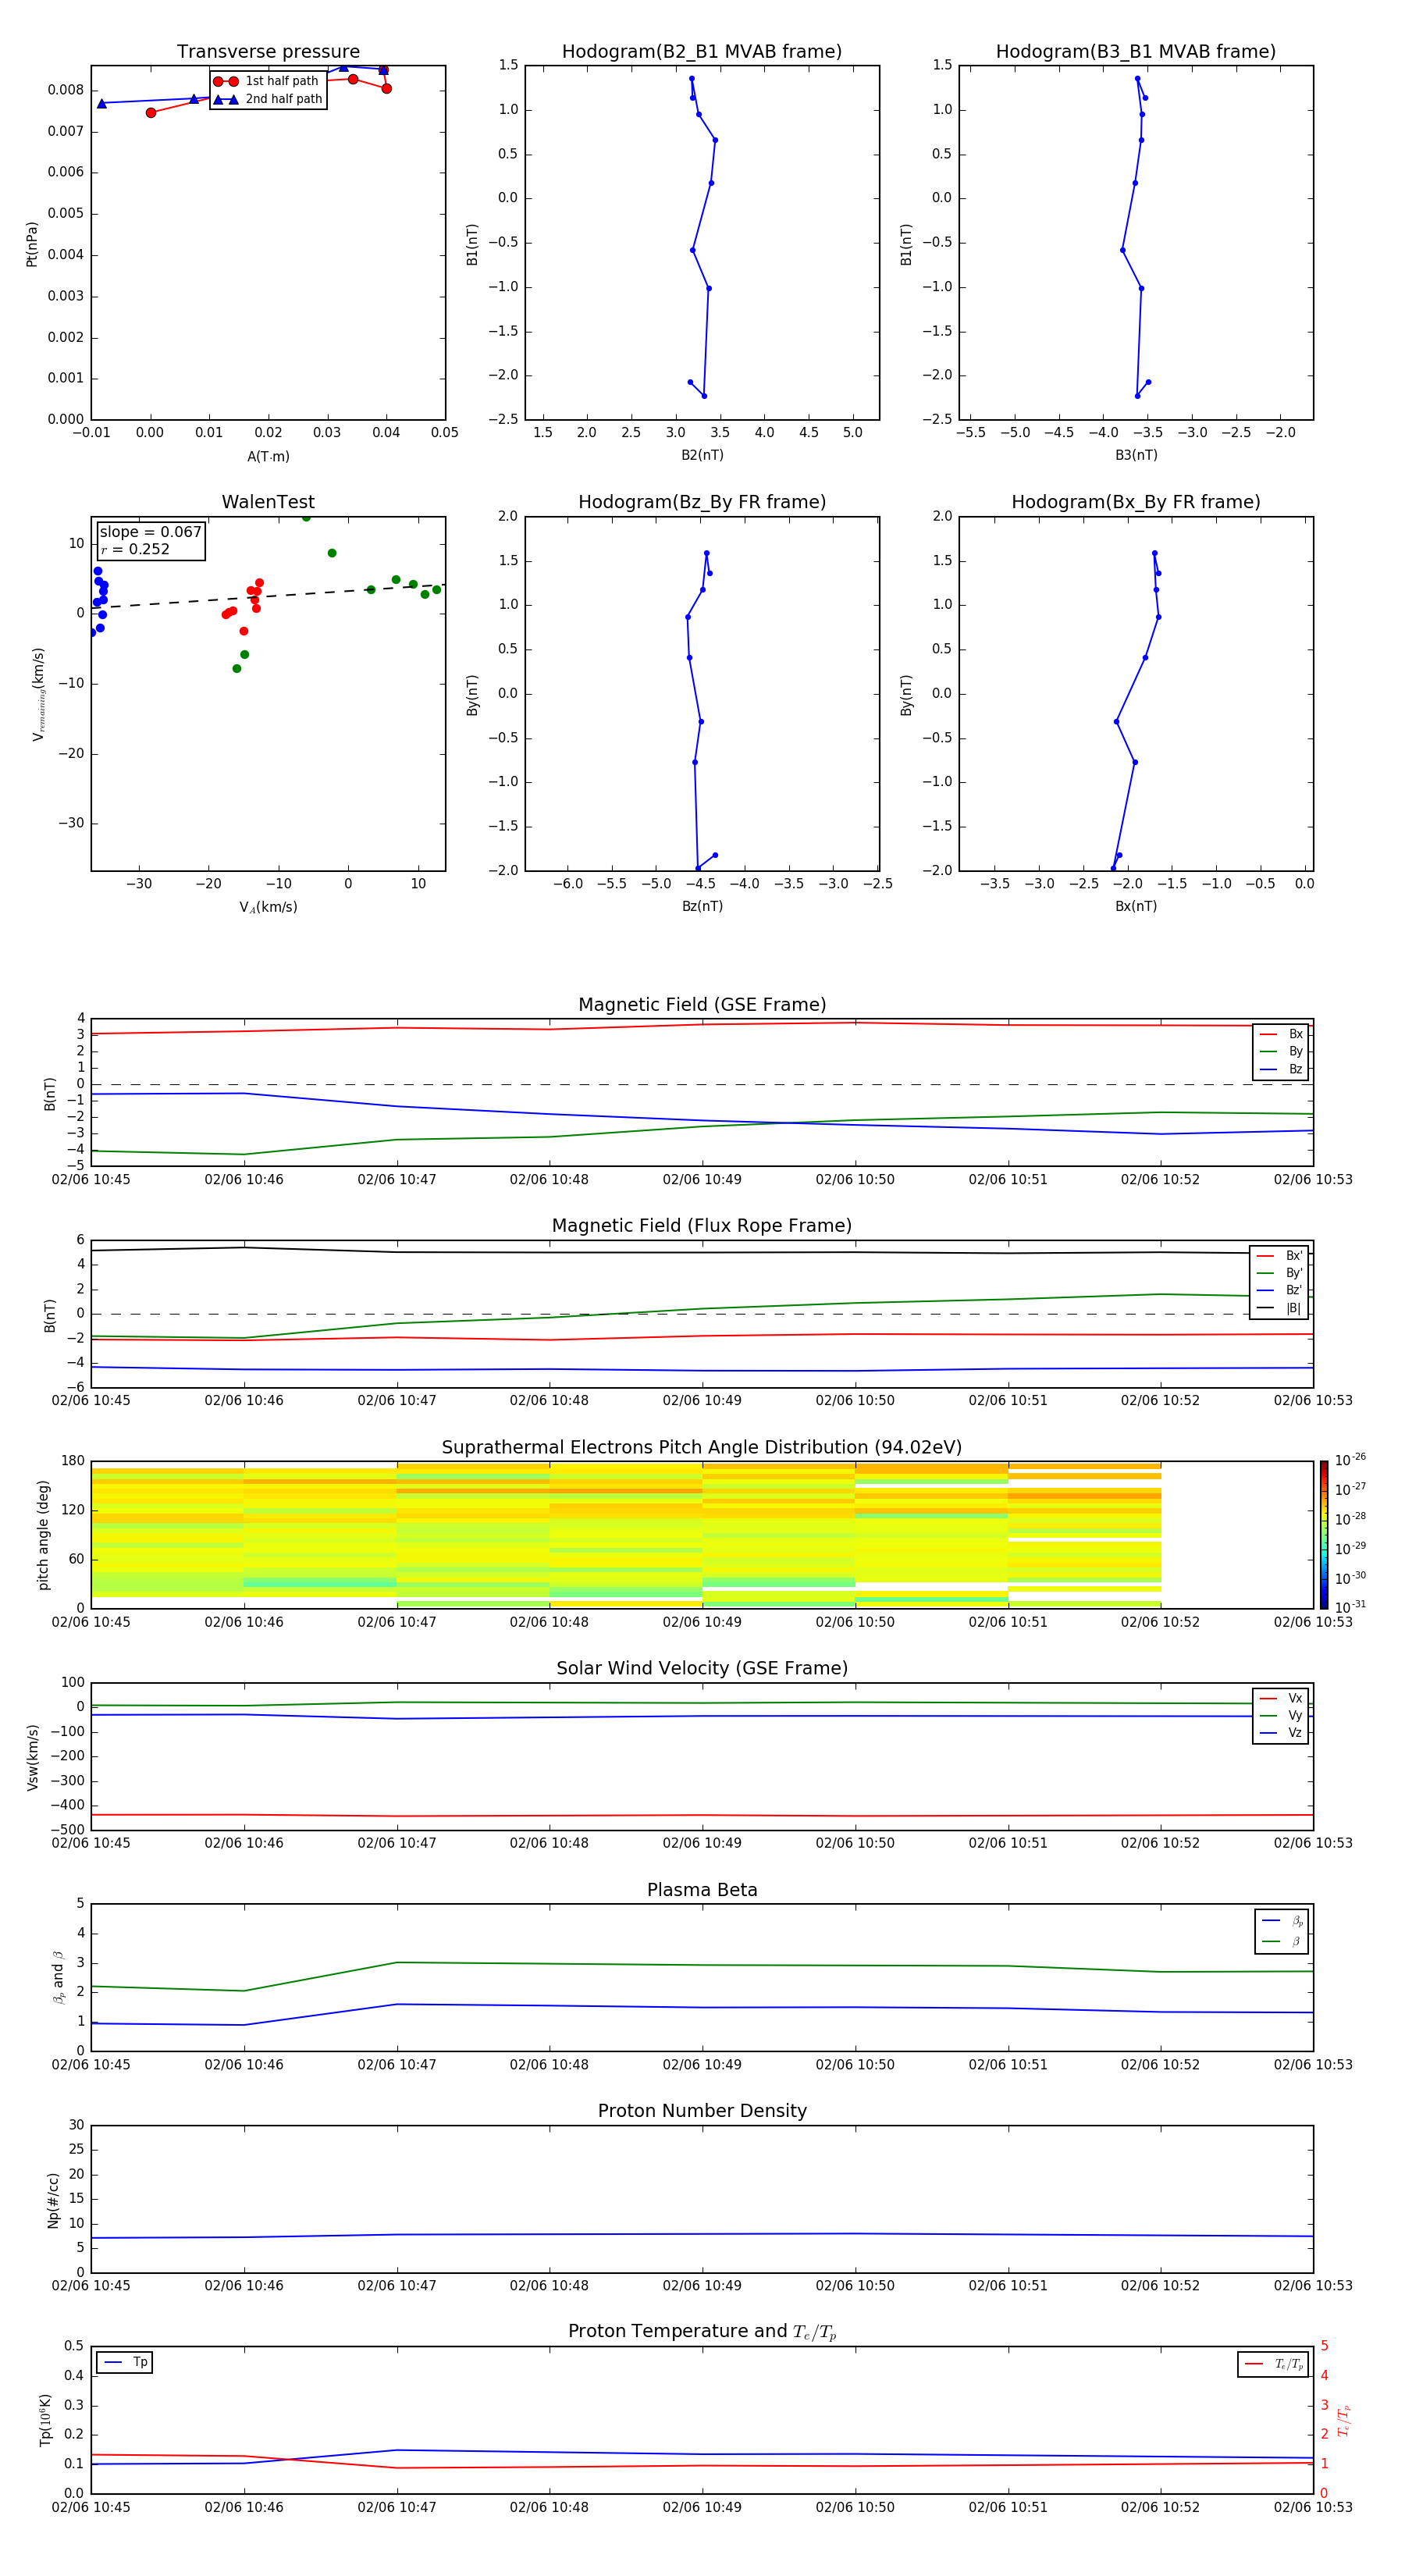Screen dimensions: 1405x2576
Task: Click the 'Magnetic Field (Flux Rope Frame)' title
Action: point(702,1226)
